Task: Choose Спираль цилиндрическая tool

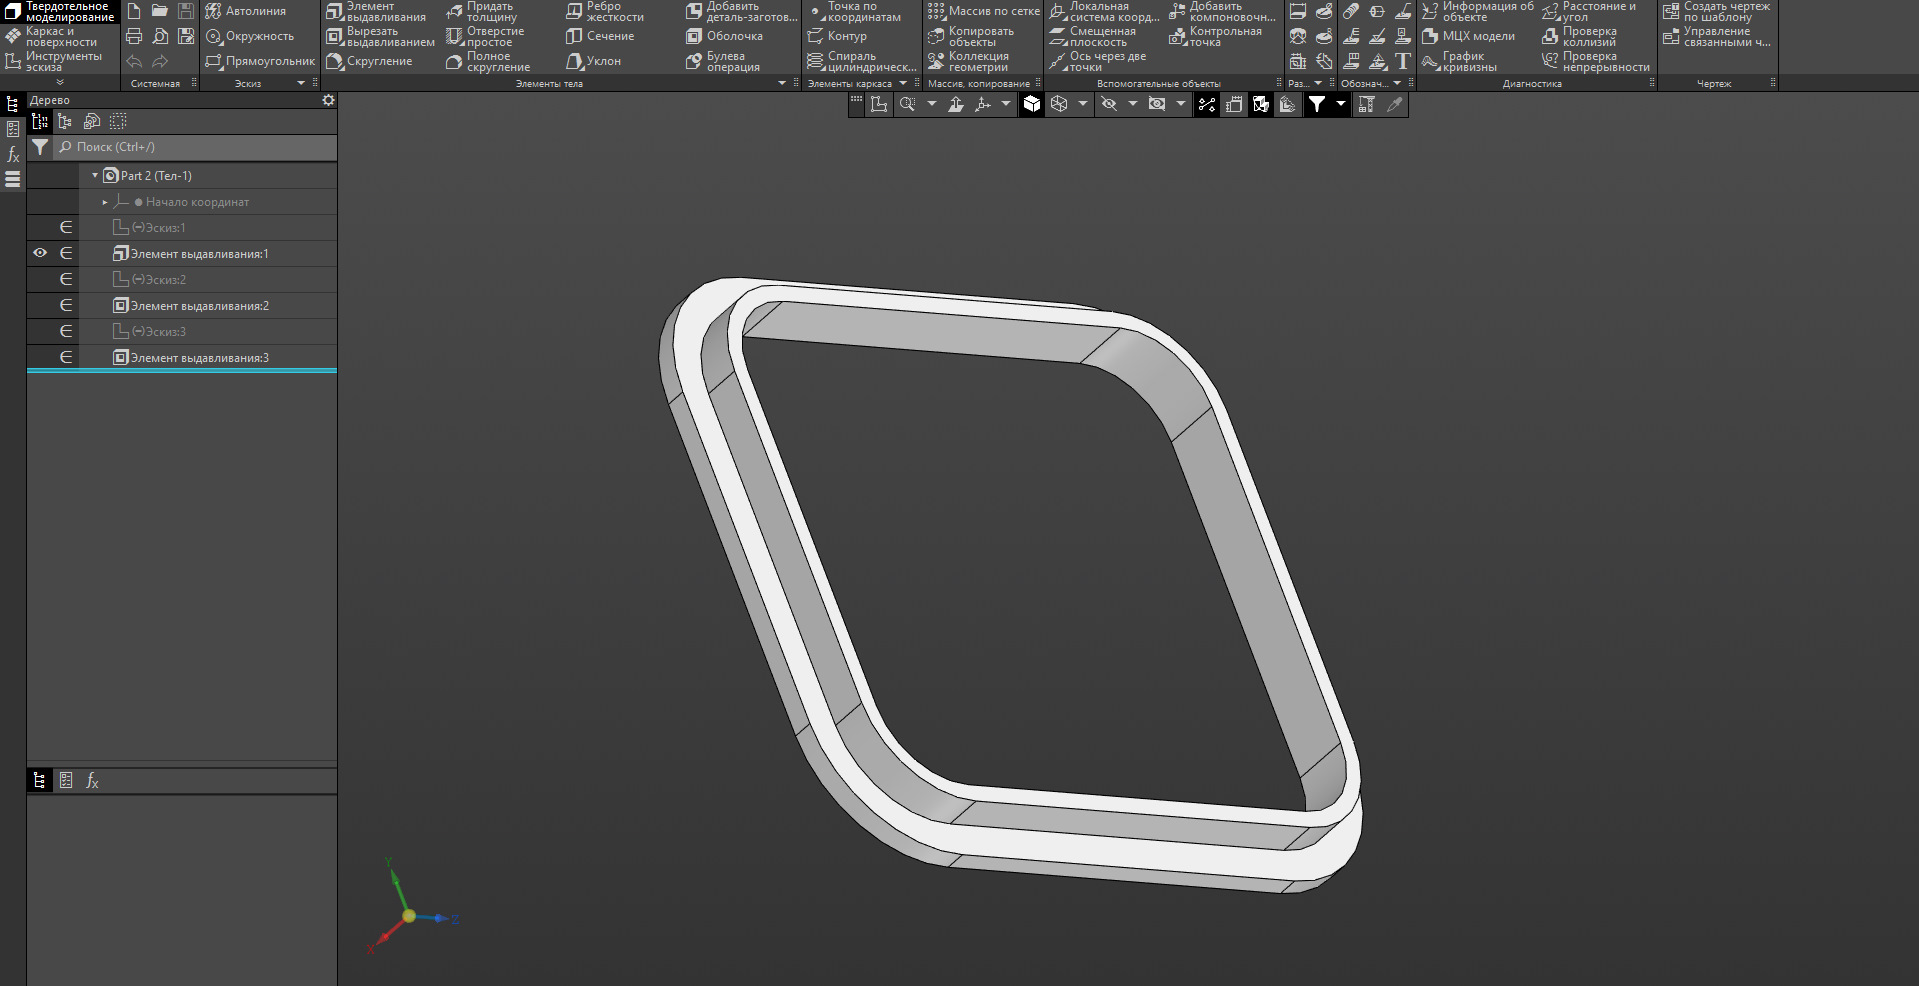Action: (x=861, y=61)
